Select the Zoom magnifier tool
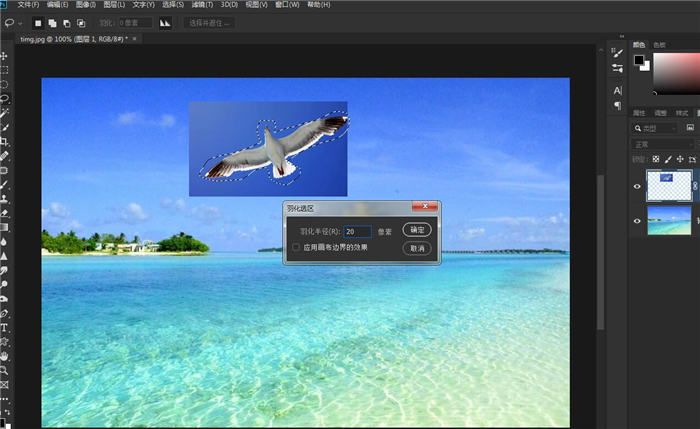The height and width of the screenshot is (429, 700). 5,370
